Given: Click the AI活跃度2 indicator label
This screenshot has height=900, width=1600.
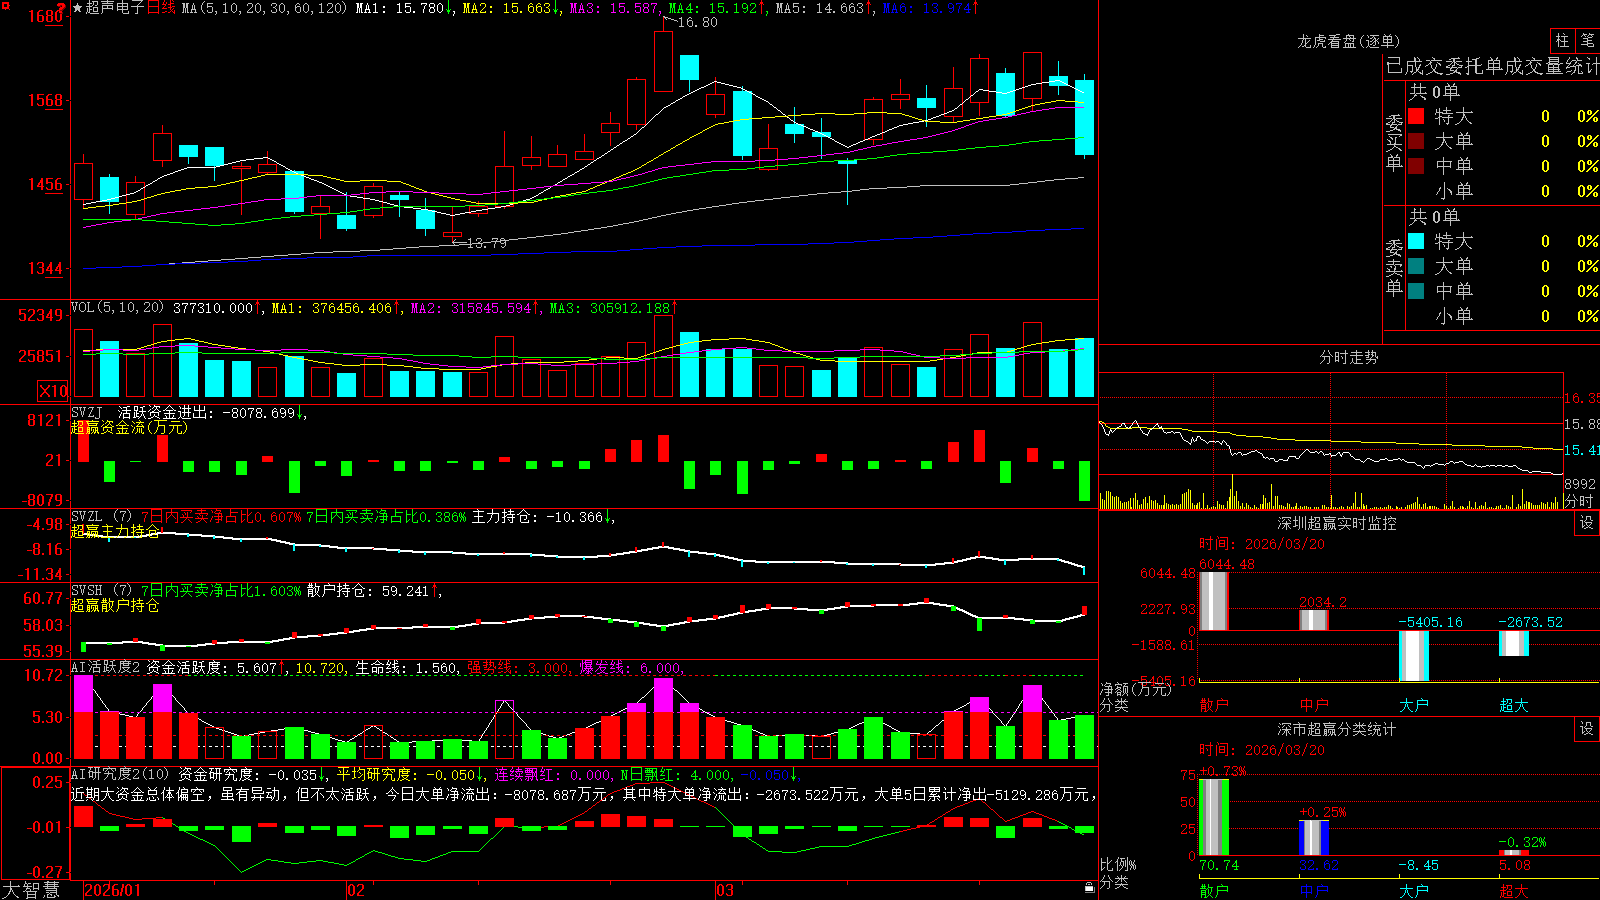Looking at the screenshot, I should pyautogui.click(x=106, y=667).
